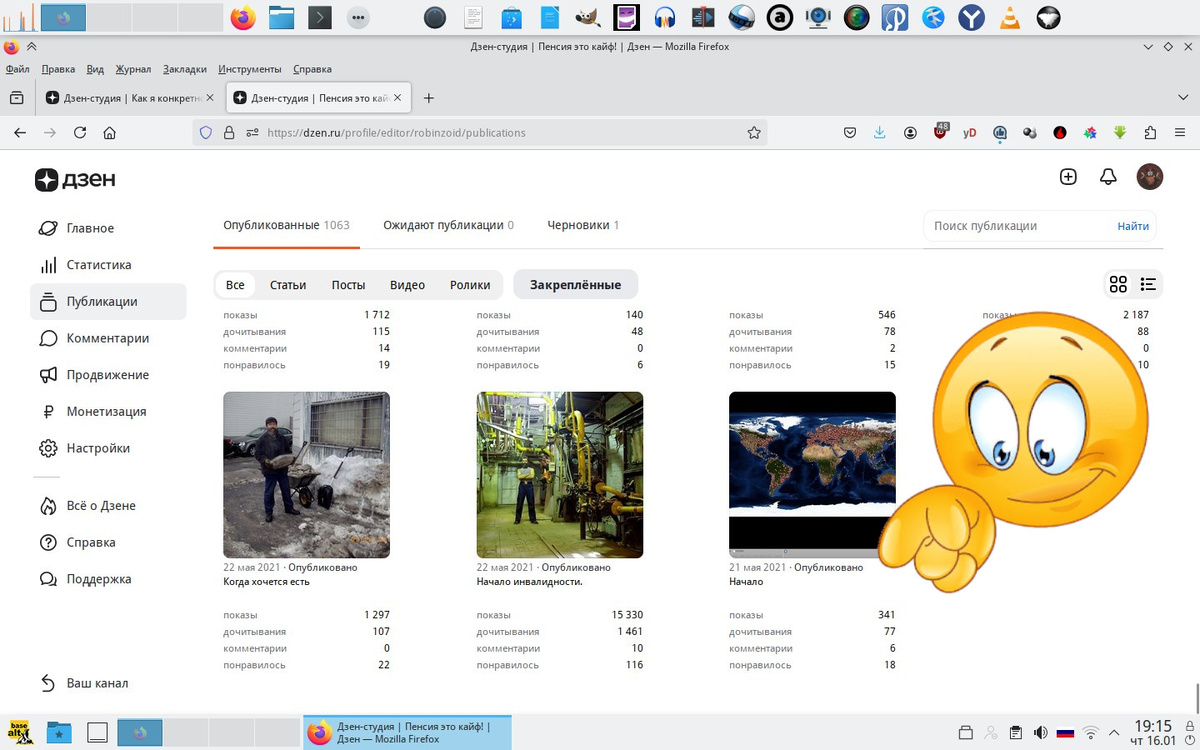Open Справка help item in Dzen sidebar
Image resolution: width=1200 pixels, height=750 pixels.
[x=91, y=542]
